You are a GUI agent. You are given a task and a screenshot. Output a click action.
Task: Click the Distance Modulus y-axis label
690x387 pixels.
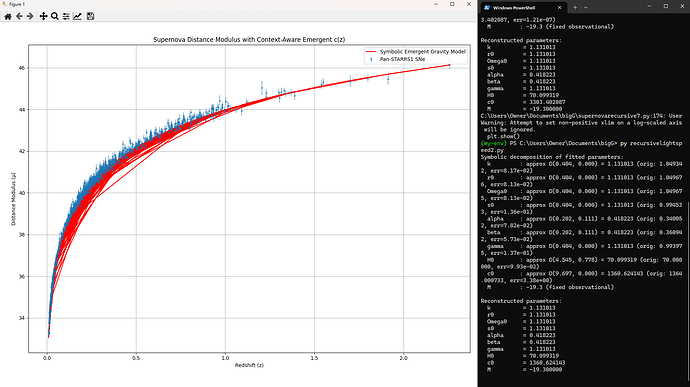click(13, 199)
